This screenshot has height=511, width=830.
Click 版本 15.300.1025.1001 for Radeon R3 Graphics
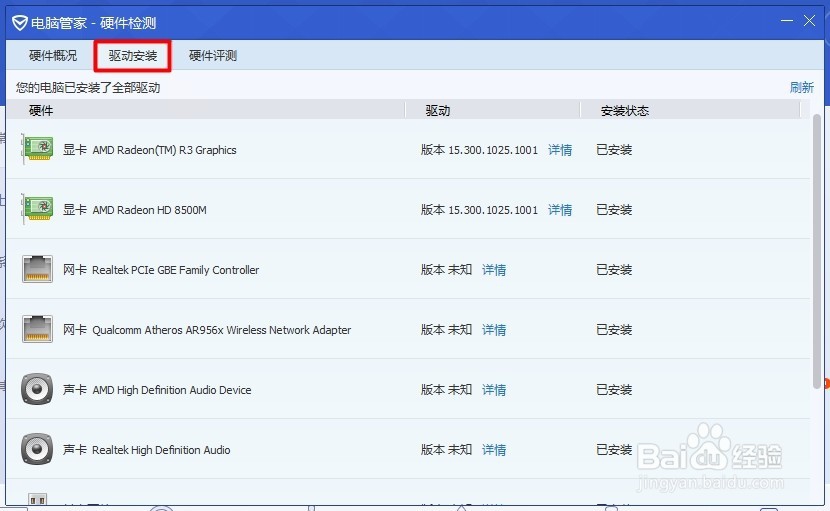point(479,150)
